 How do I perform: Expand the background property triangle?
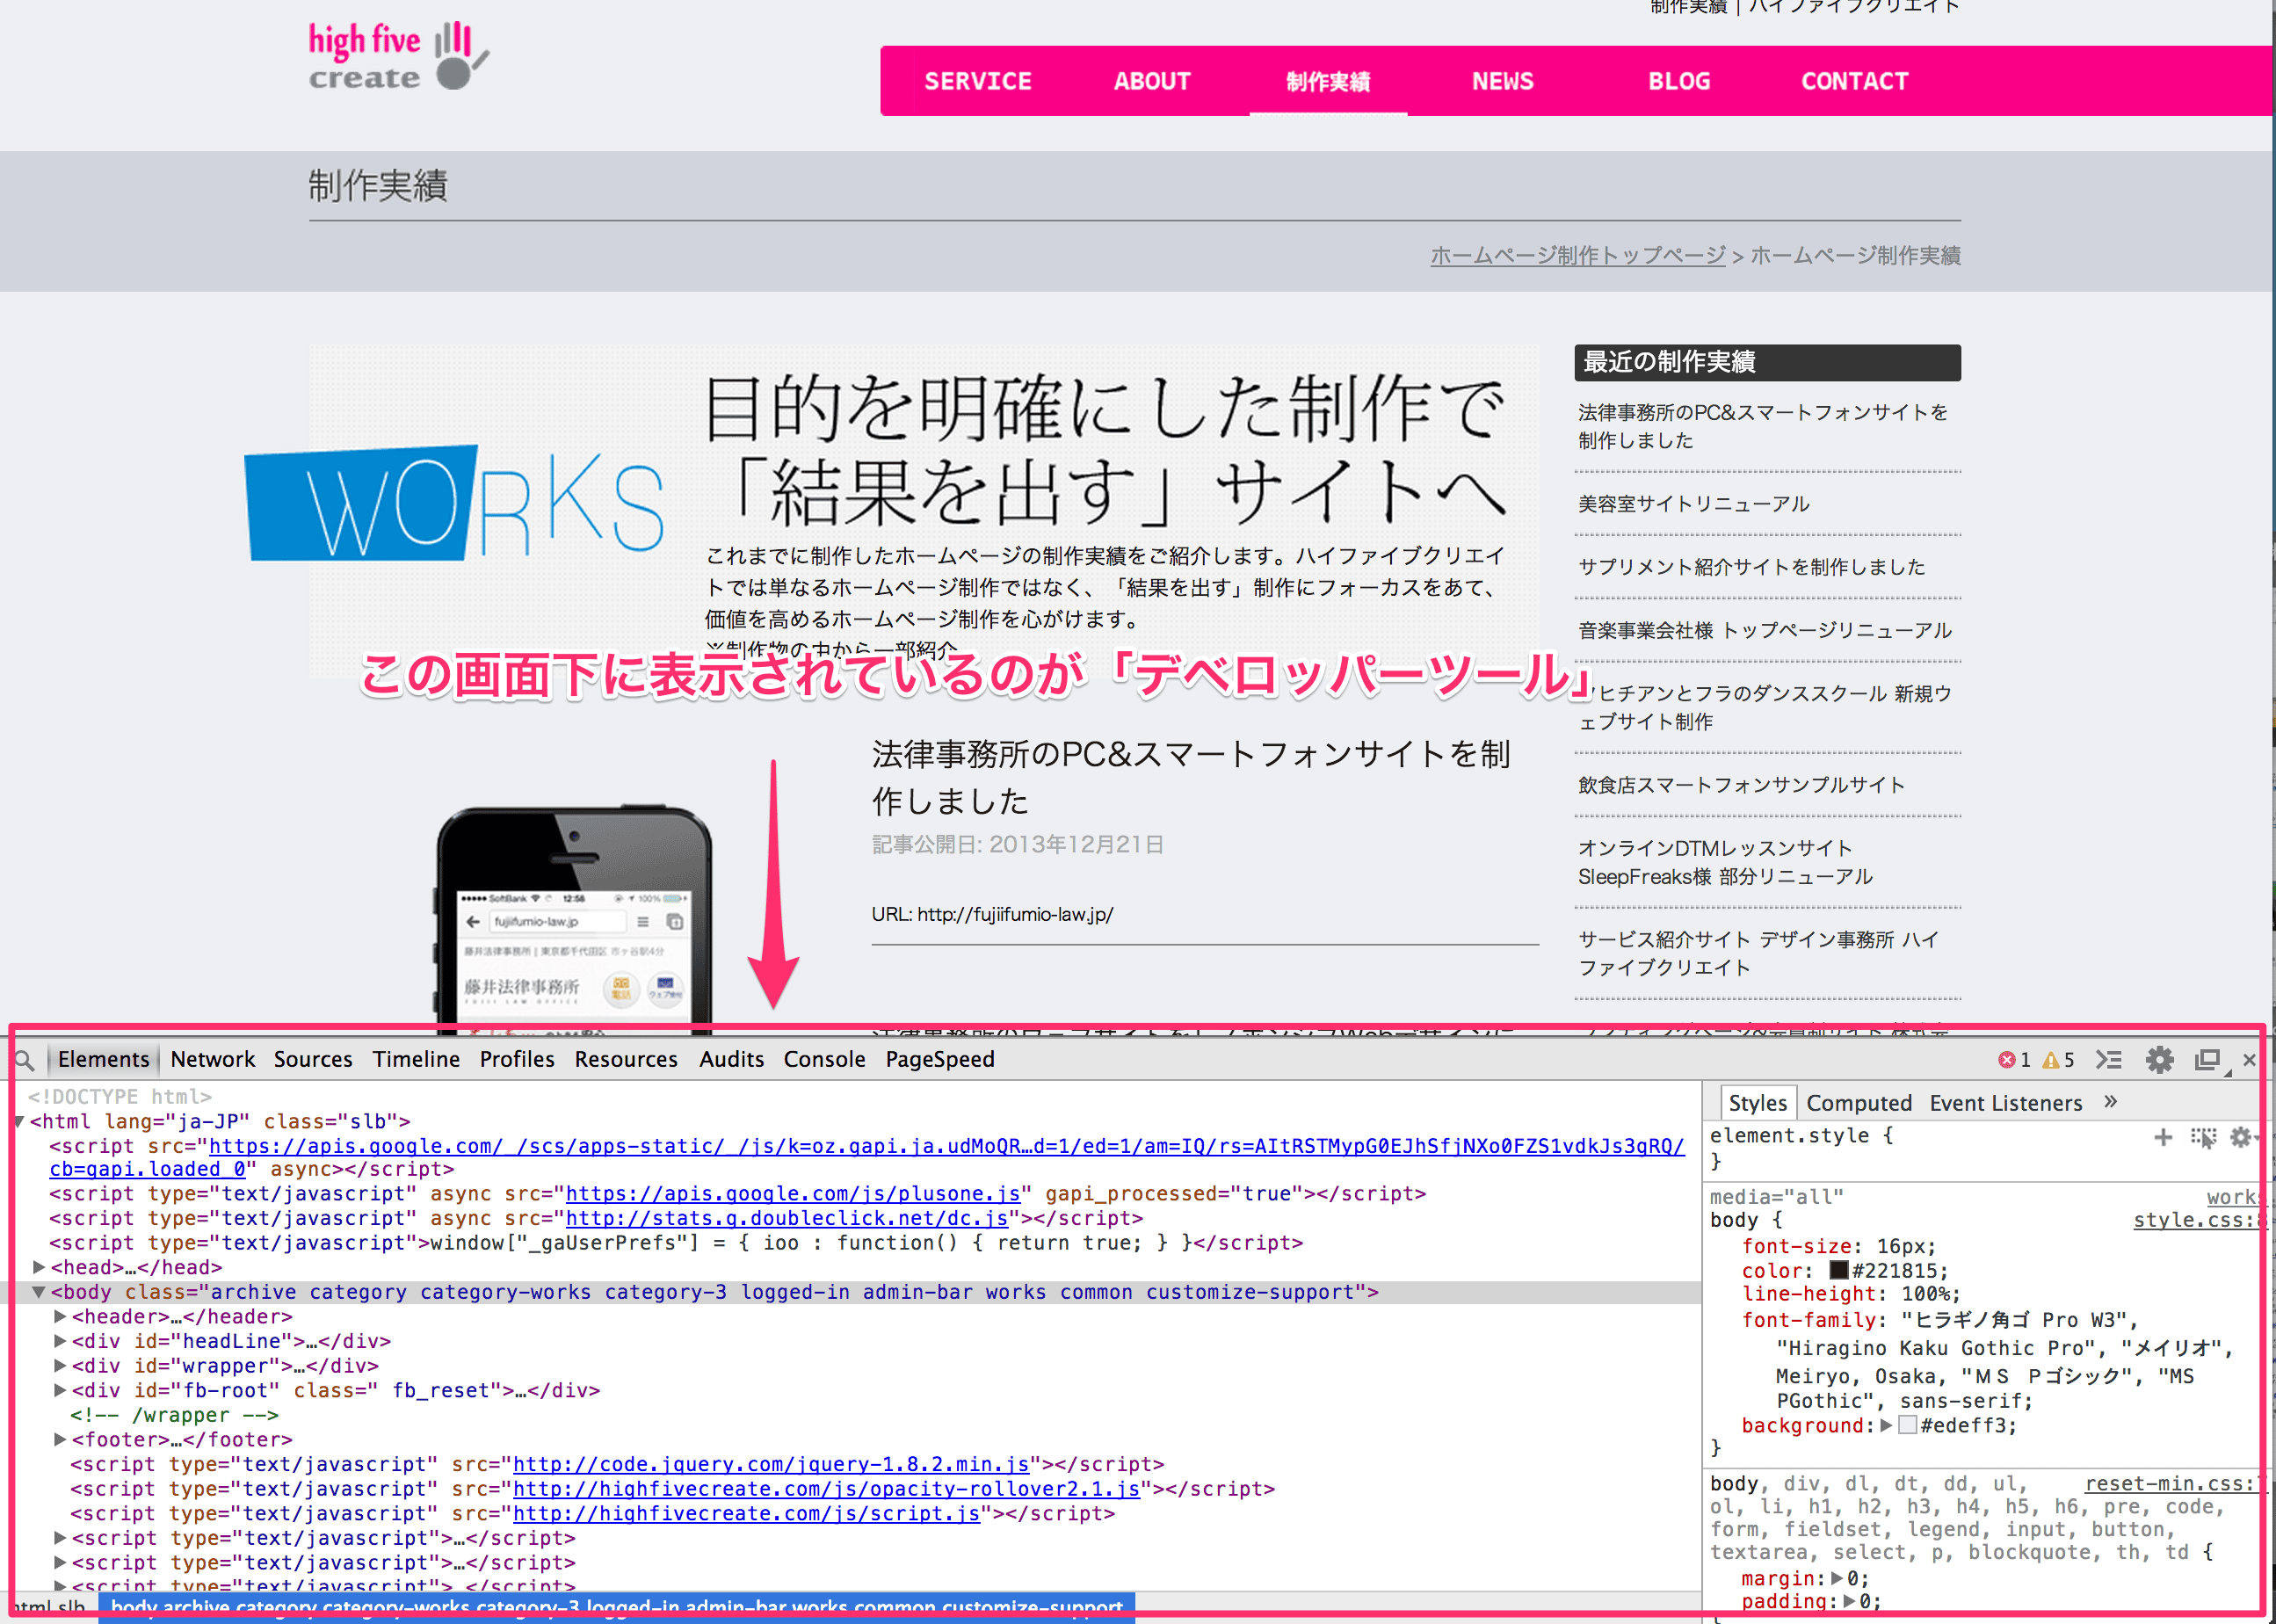tap(1886, 1426)
